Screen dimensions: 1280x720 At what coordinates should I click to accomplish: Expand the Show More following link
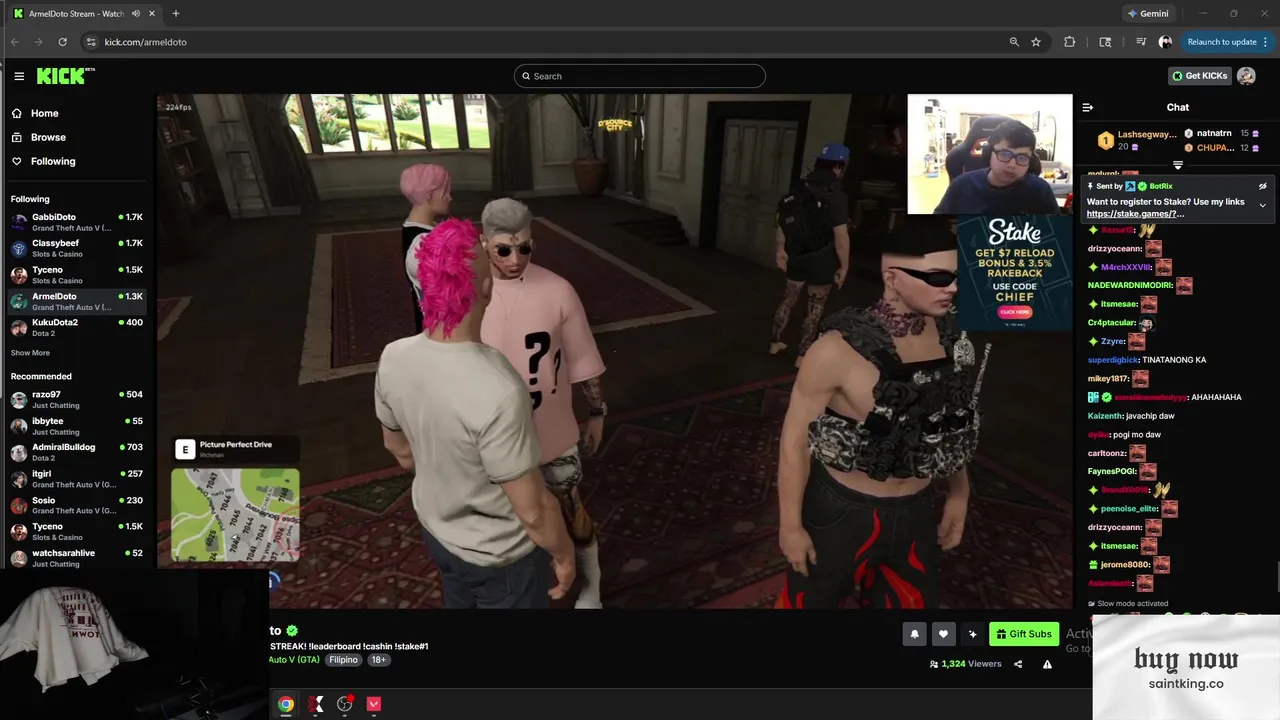pos(30,353)
